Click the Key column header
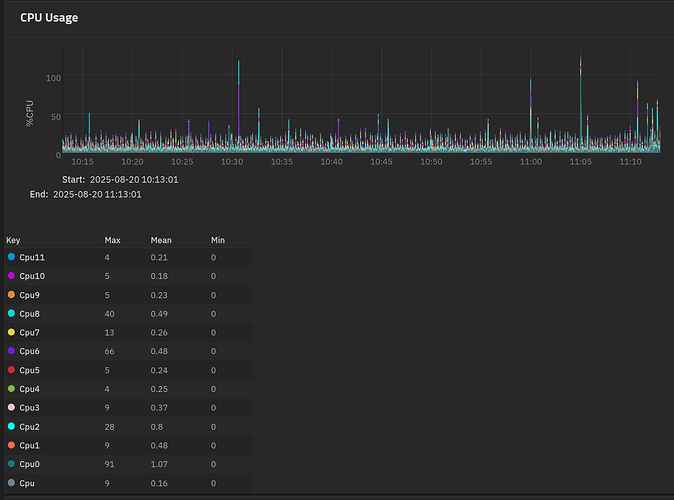The image size is (674, 500). [13, 240]
